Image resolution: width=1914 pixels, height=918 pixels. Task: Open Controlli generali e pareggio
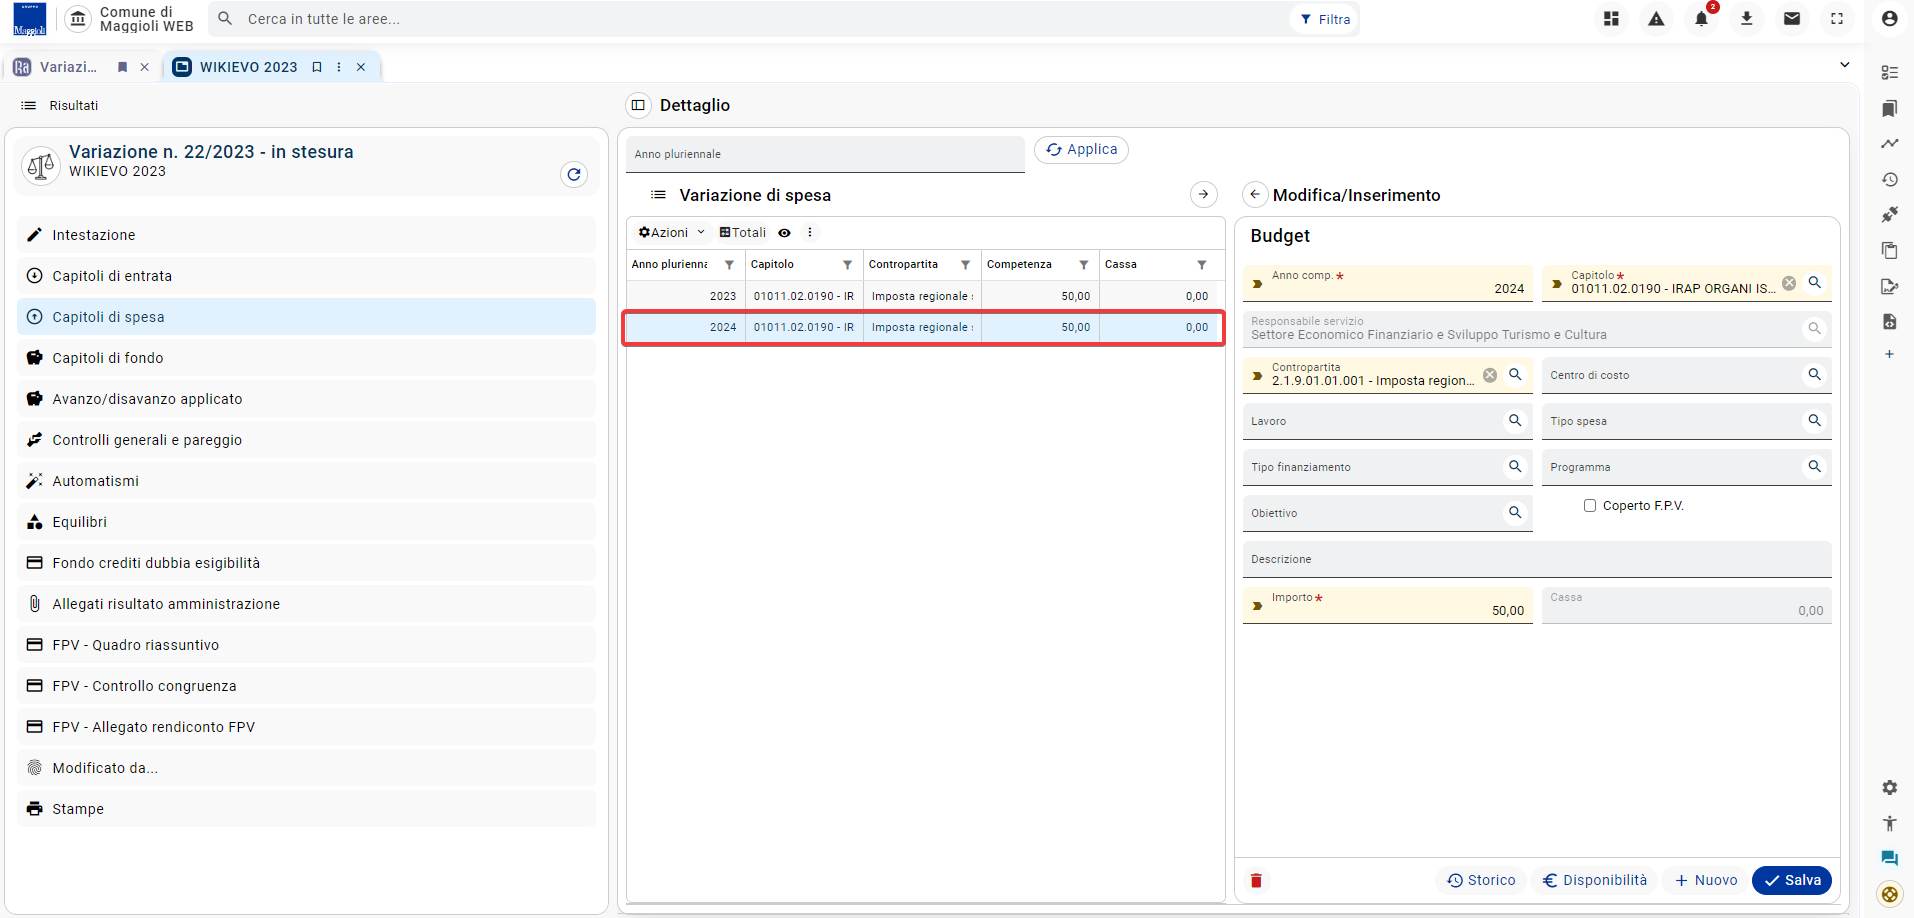click(x=306, y=440)
